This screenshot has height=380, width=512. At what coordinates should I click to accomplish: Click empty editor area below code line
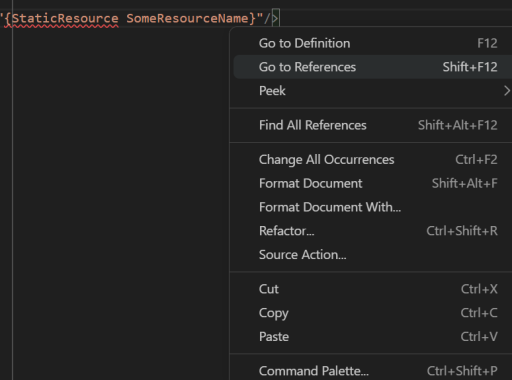tap(120, 200)
